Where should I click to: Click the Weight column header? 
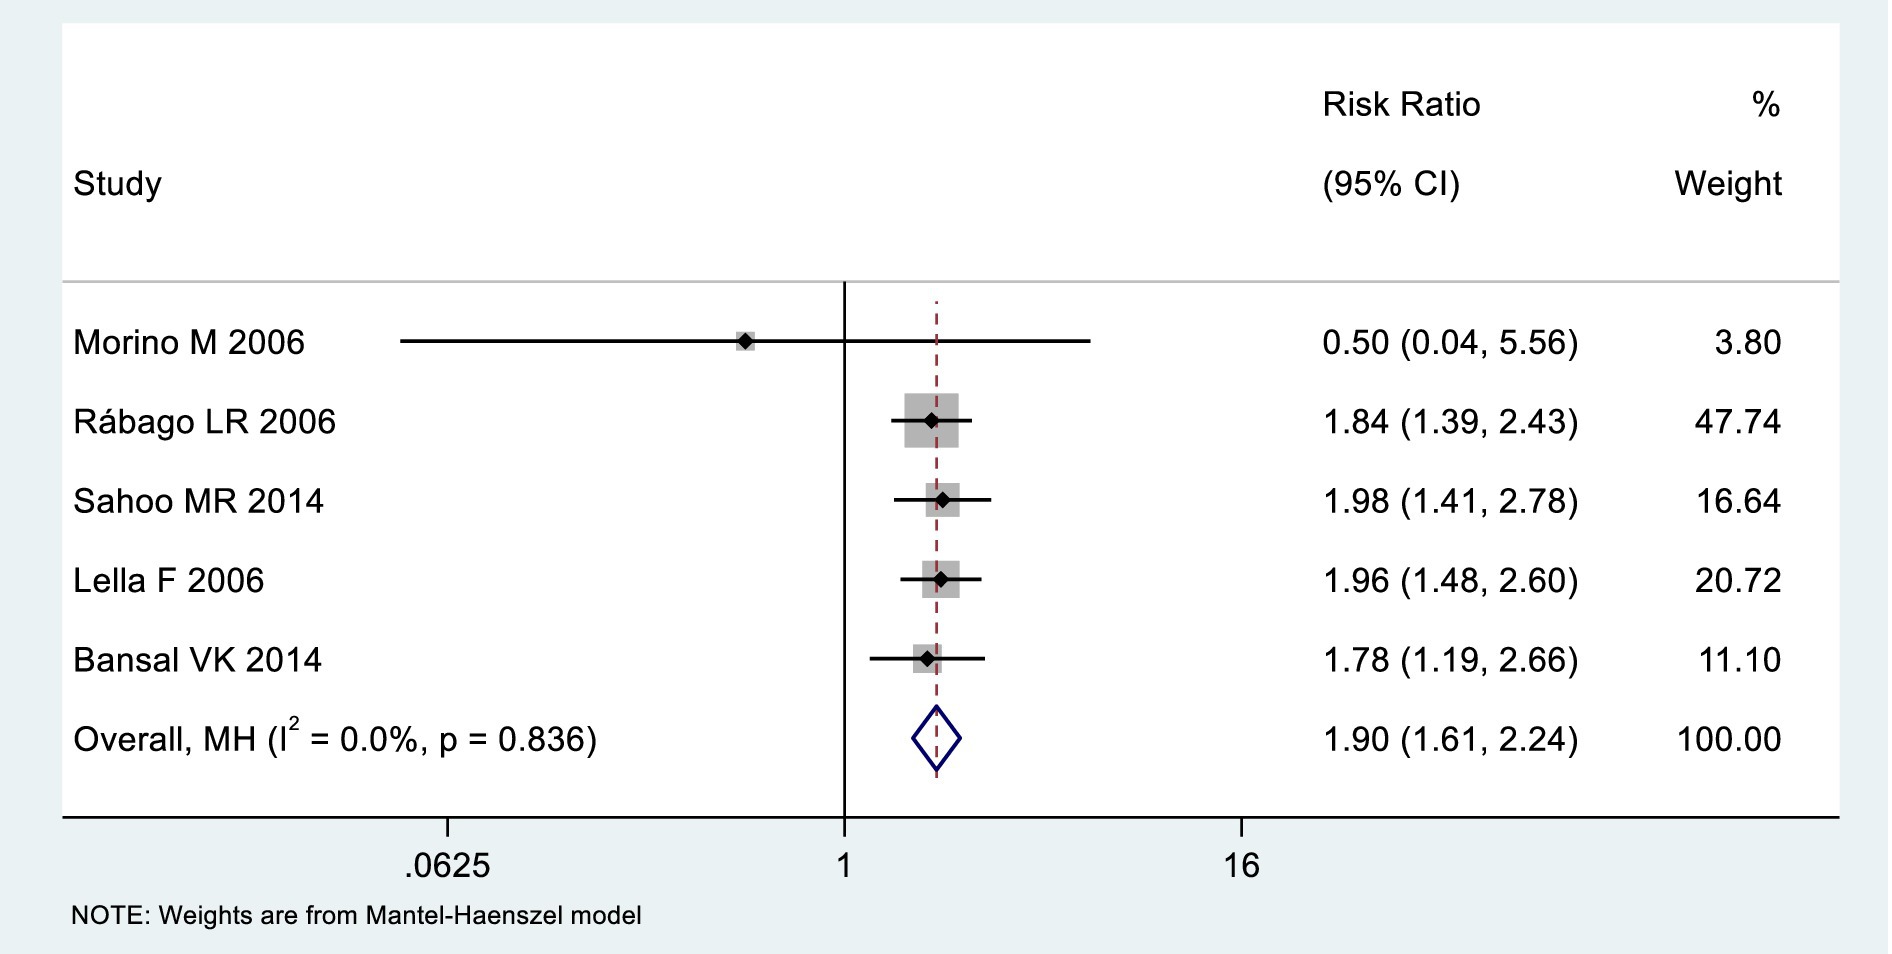pyautogui.click(x=1728, y=184)
